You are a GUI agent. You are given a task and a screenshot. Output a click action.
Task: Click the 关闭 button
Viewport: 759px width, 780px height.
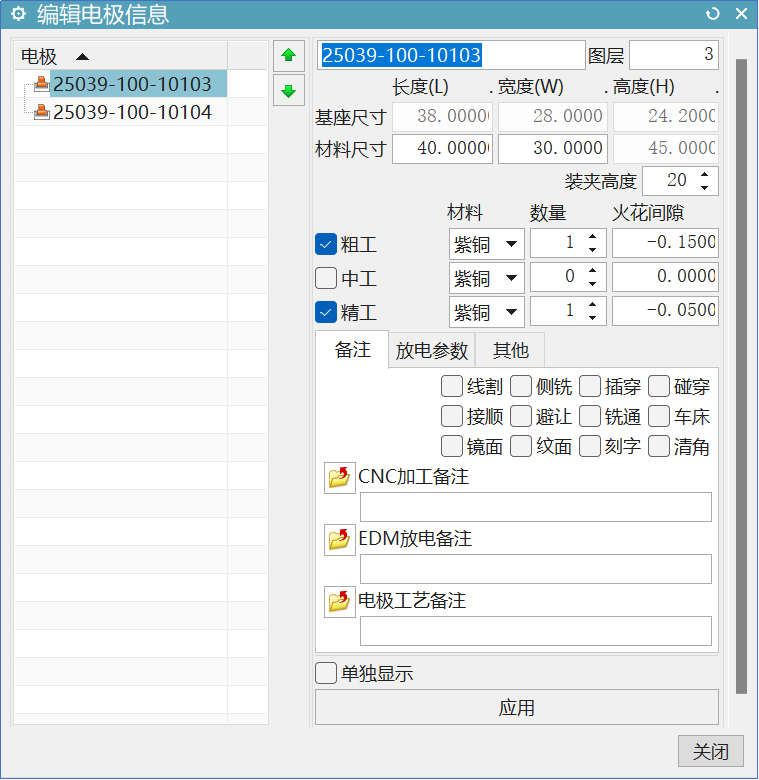tap(710, 751)
